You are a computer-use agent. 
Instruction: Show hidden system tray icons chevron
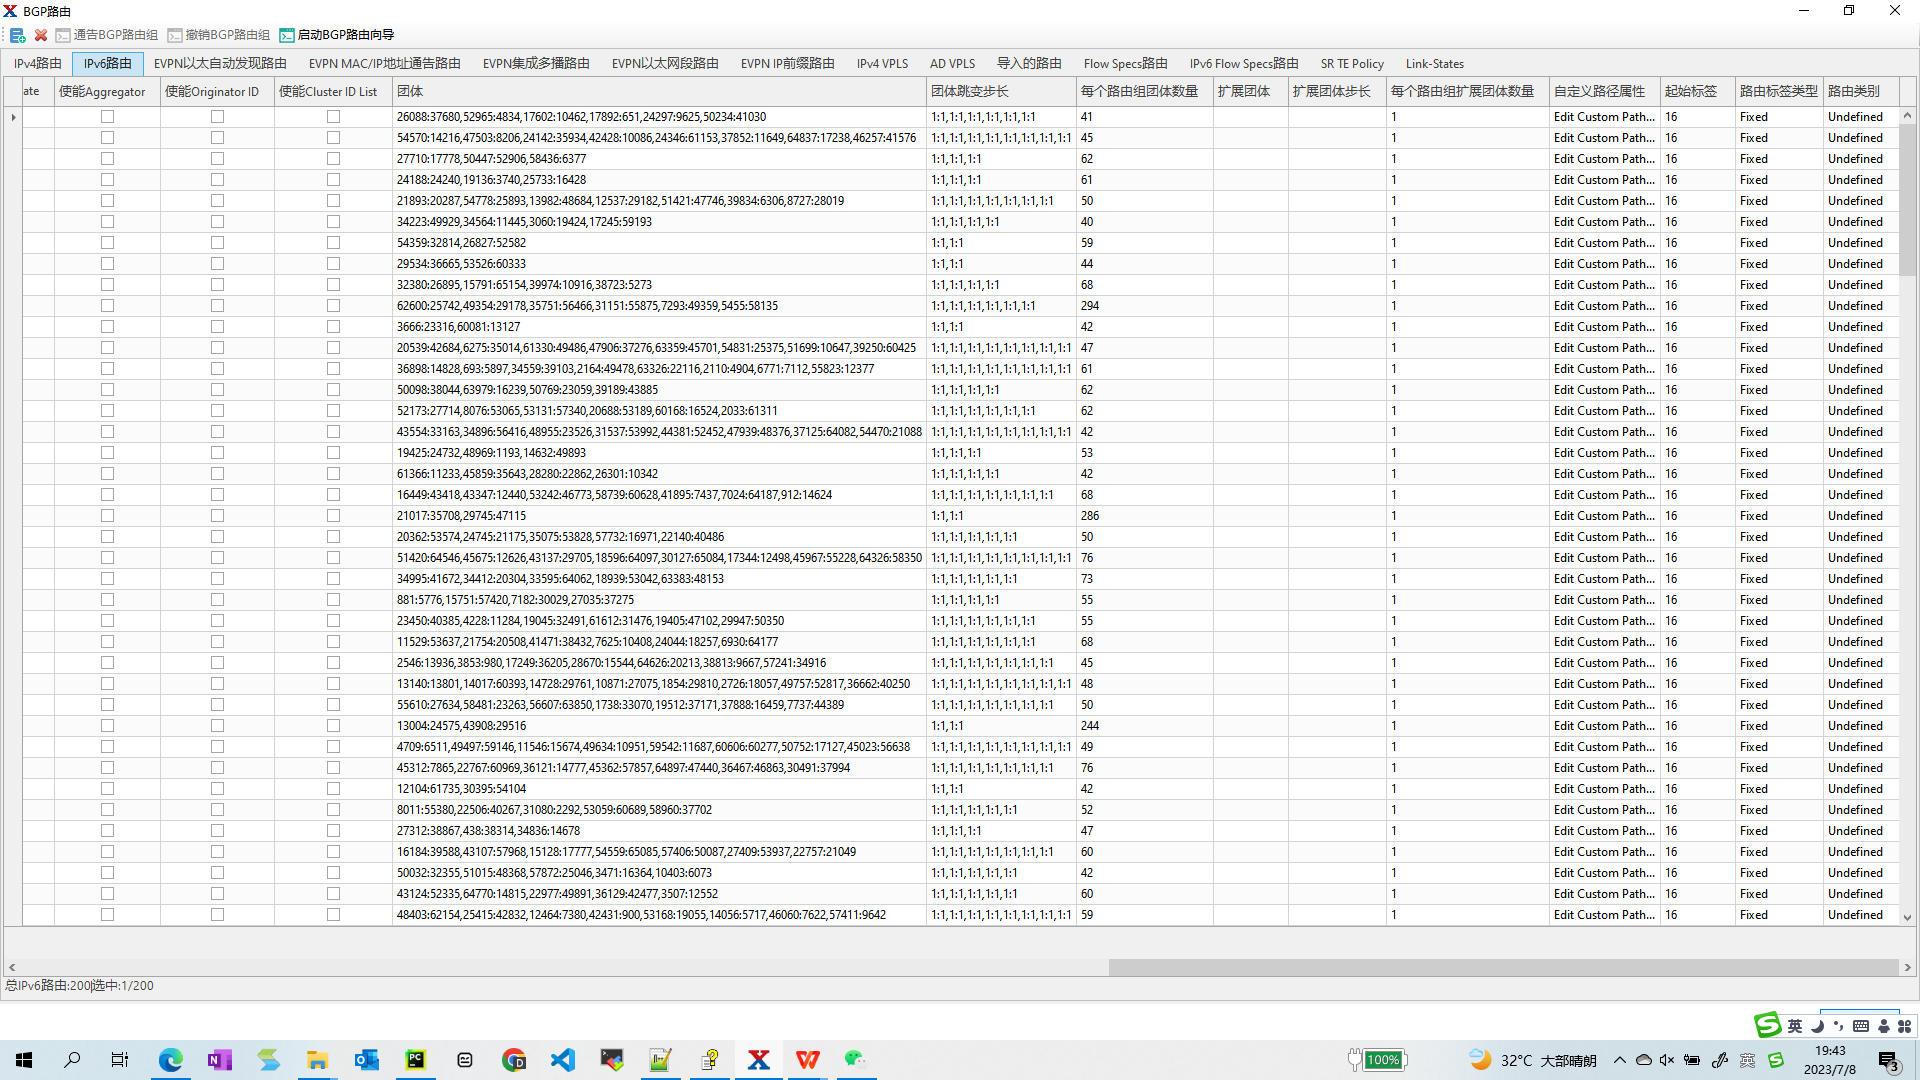(1619, 1060)
